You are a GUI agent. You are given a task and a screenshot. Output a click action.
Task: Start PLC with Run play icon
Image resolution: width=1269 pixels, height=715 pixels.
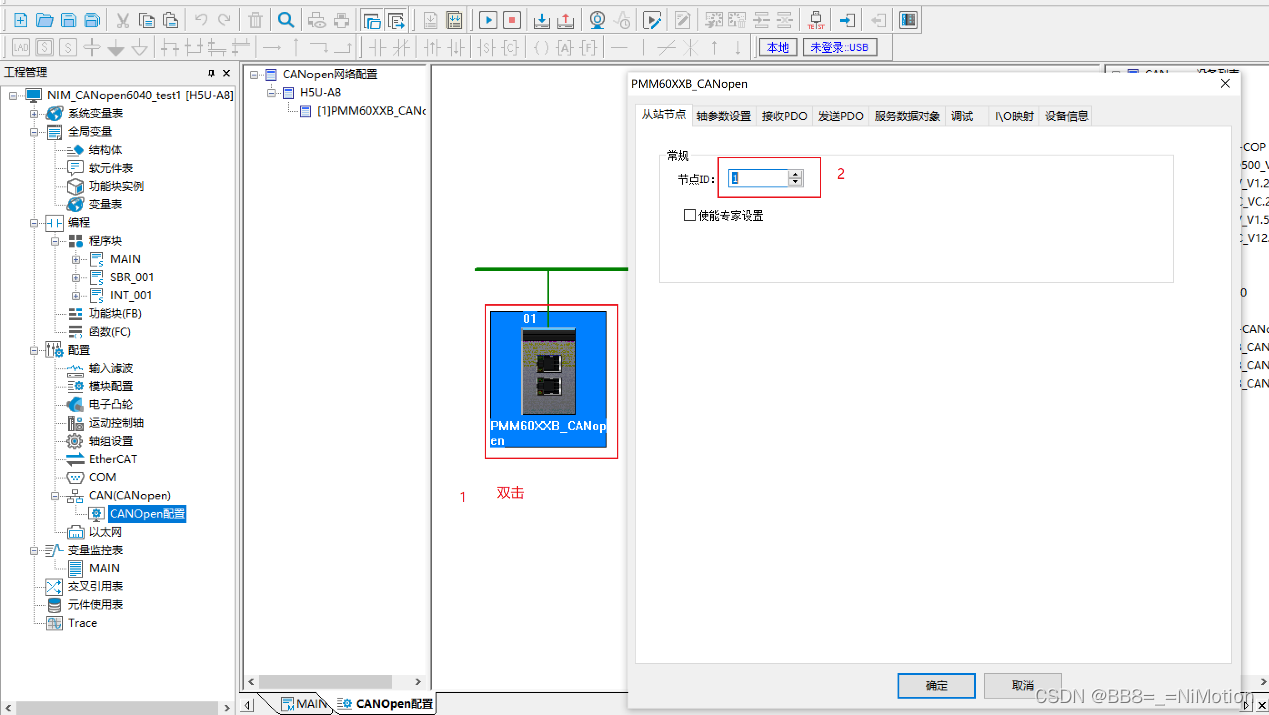pyautogui.click(x=488, y=20)
